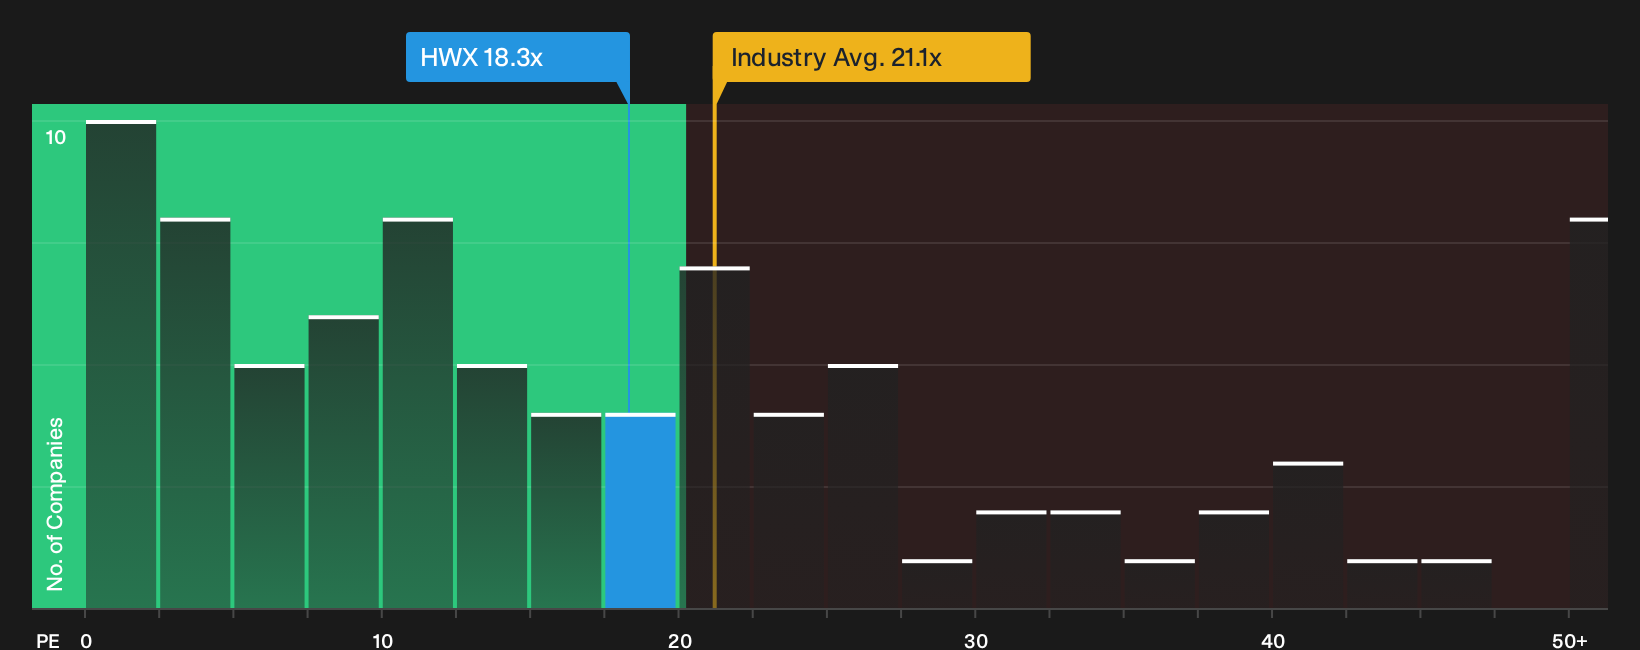The height and width of the screenshot is (650, 1640).
Task: Click the '50+' x-axis tick label
Action: pyautogui.click(x=1570, y=640)
